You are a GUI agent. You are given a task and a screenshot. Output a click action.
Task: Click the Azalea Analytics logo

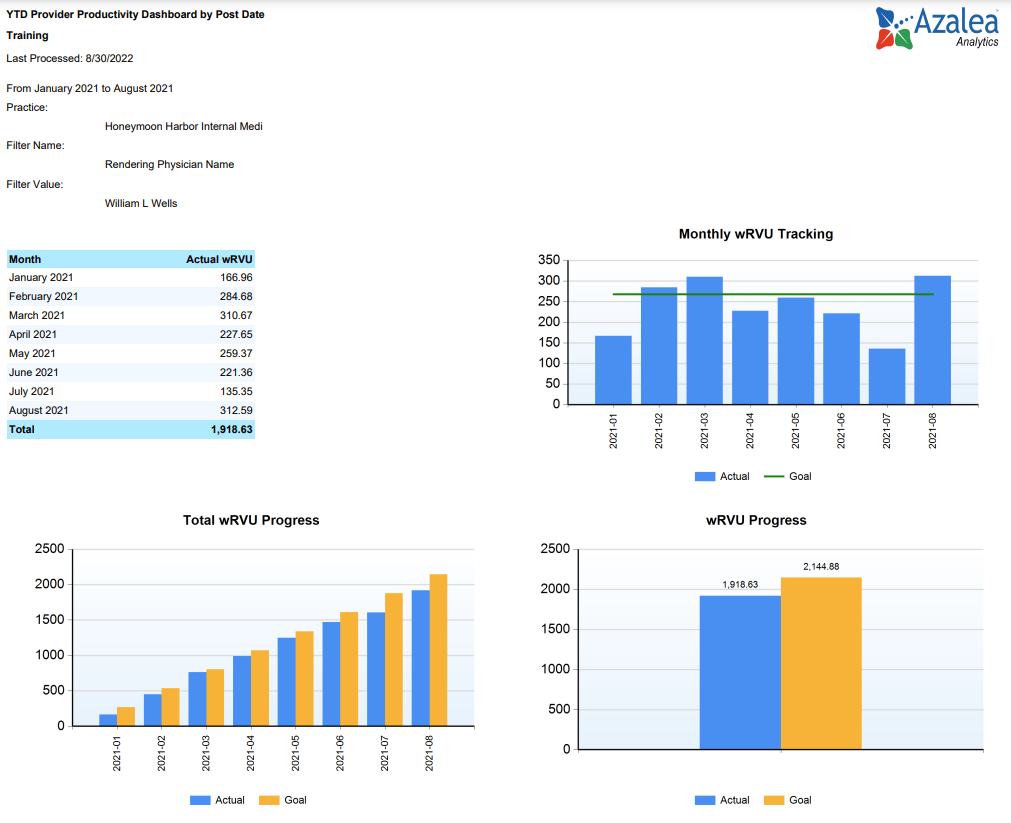pyautogui.click(x=936, y=28)
